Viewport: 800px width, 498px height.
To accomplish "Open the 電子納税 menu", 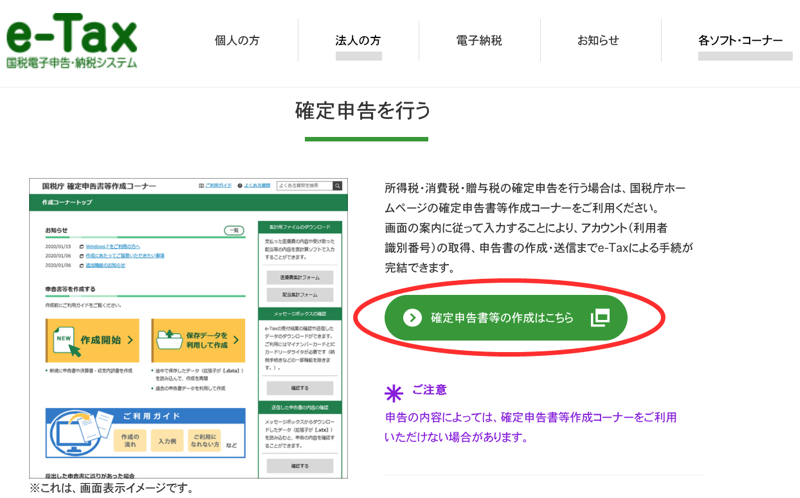I will pos(479,40).
